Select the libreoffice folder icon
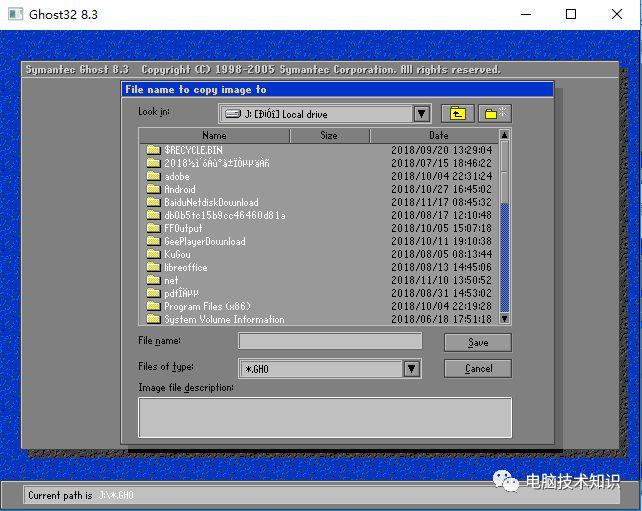Image resolution: width=642 pixels, height=511 pixels. point(154,267)
